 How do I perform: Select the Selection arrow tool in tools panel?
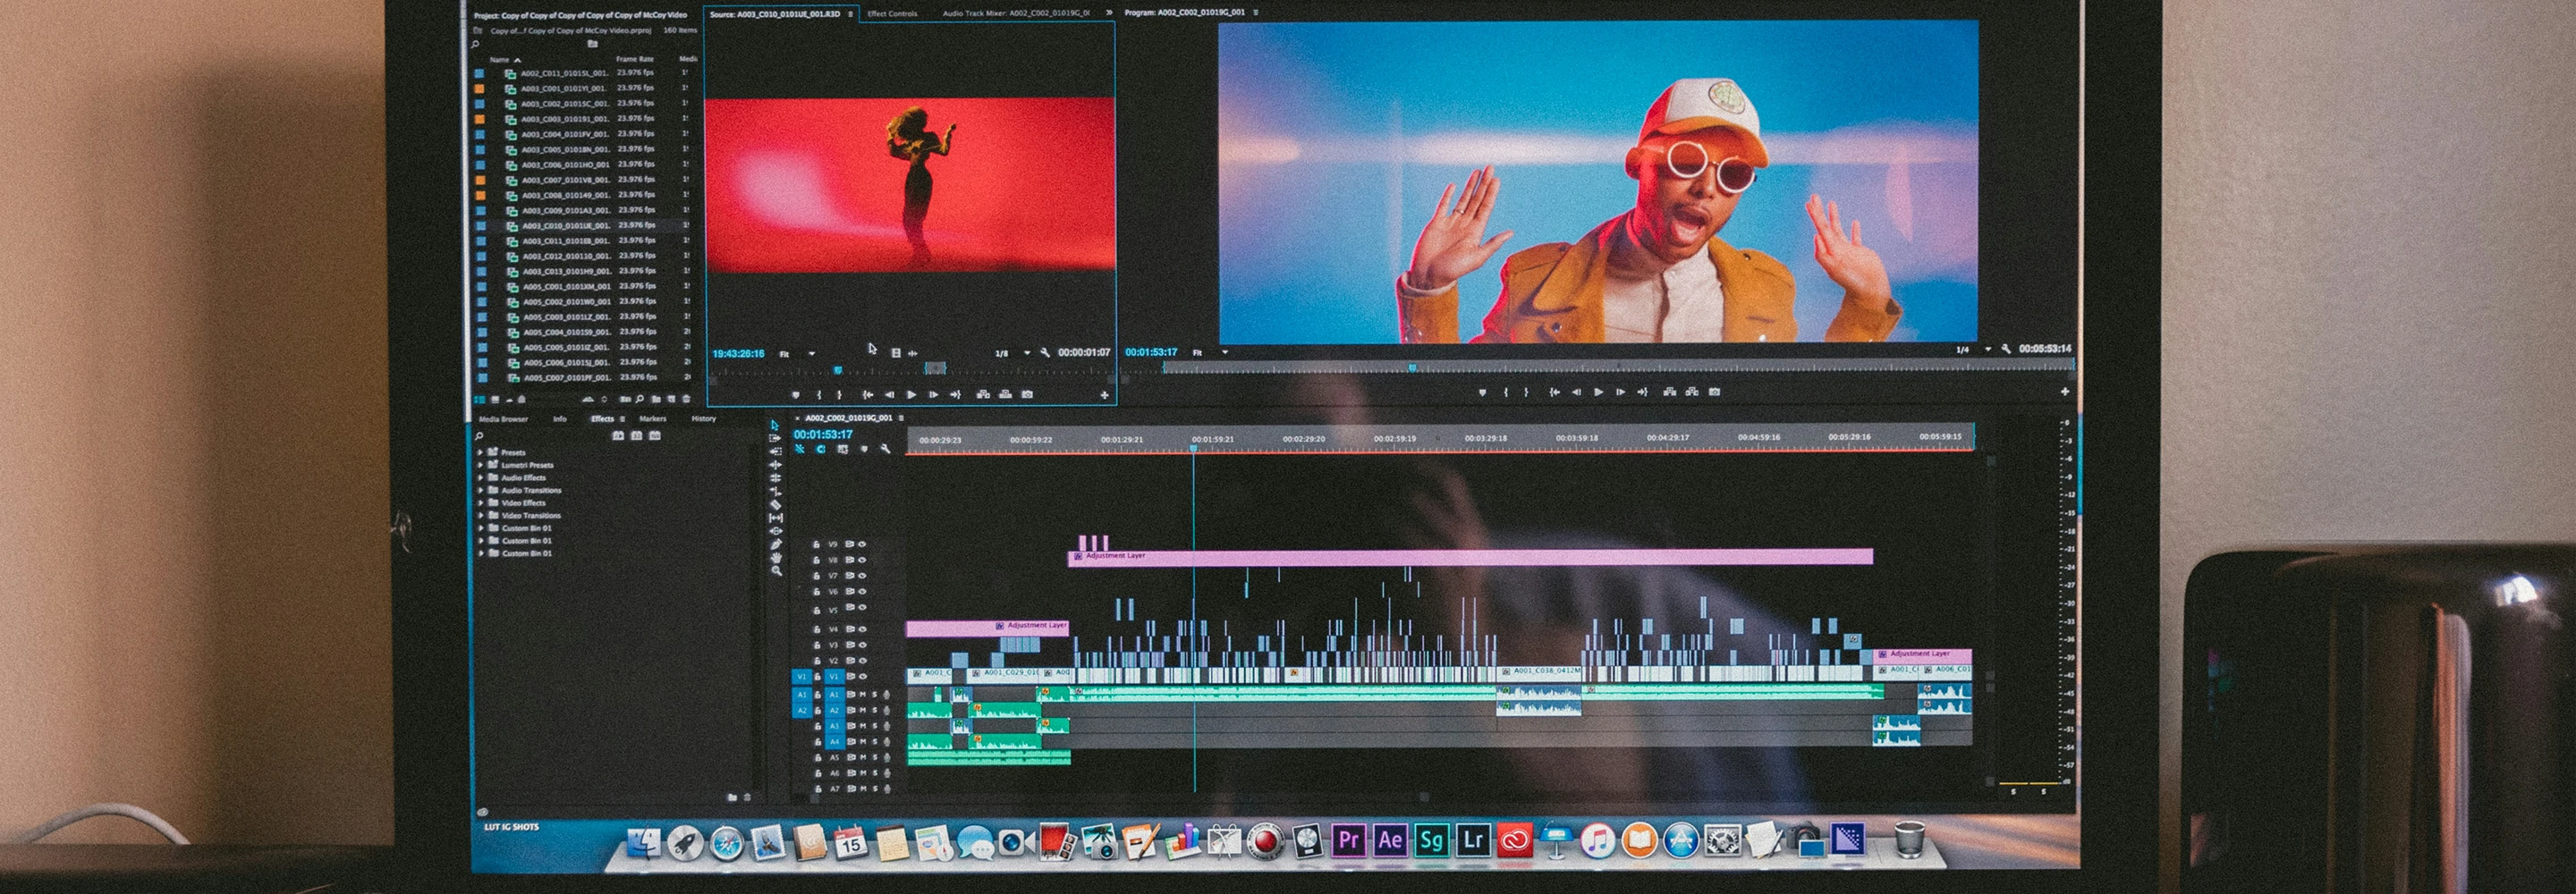coord(776,426)
